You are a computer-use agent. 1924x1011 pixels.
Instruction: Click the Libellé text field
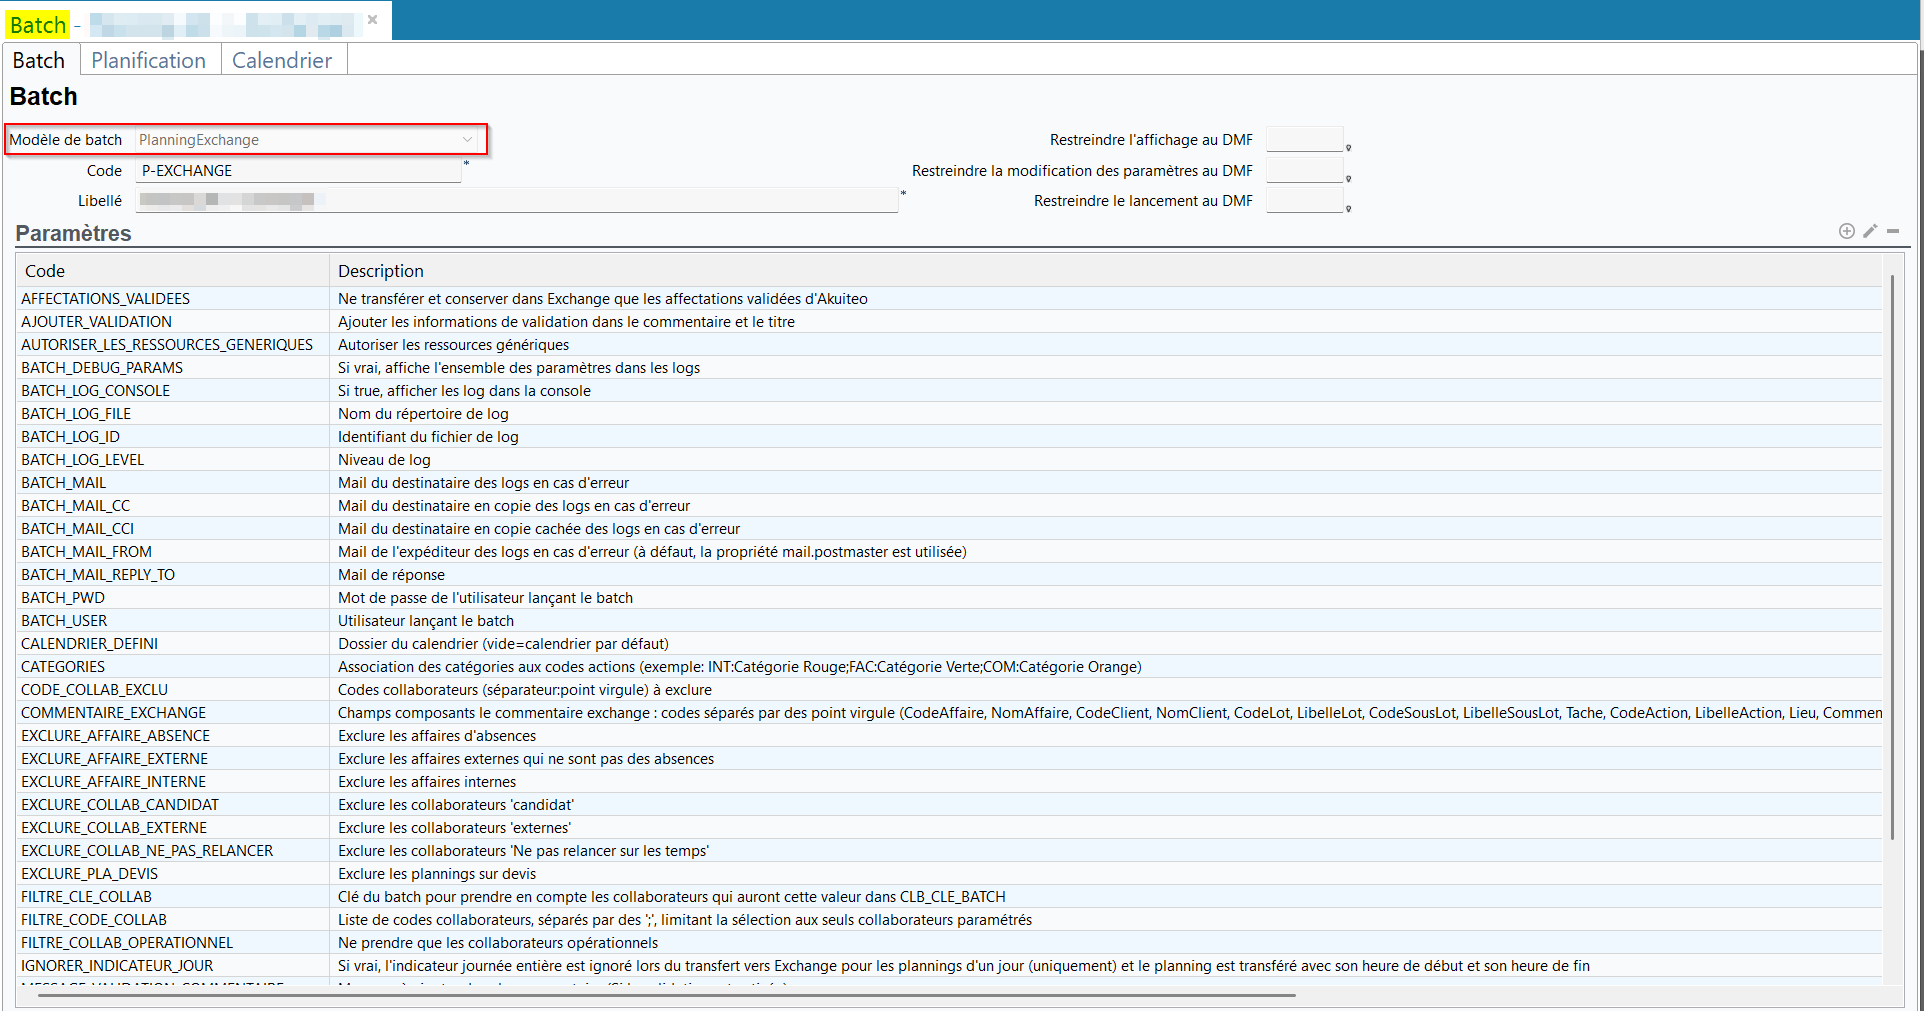(516, 201)
